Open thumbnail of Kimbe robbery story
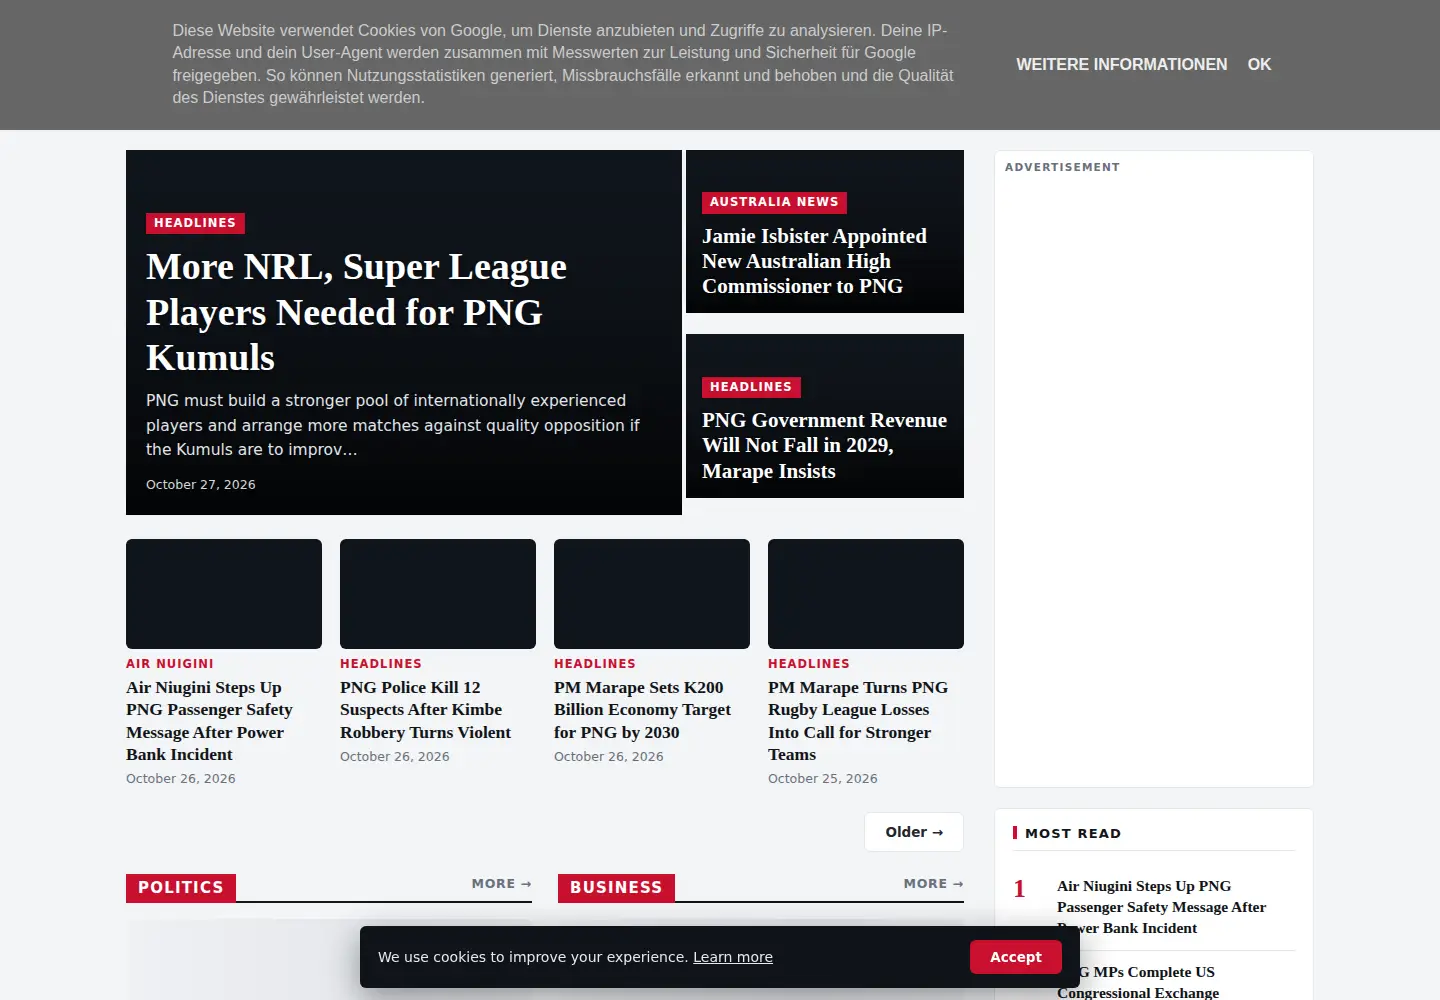This screenshot has height=1000, width=1440. [438, 594]
